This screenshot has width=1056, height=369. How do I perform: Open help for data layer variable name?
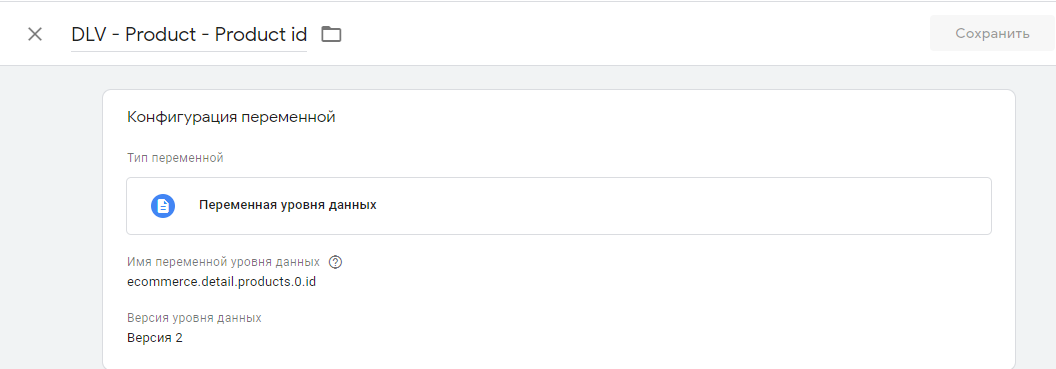point(335,262)
